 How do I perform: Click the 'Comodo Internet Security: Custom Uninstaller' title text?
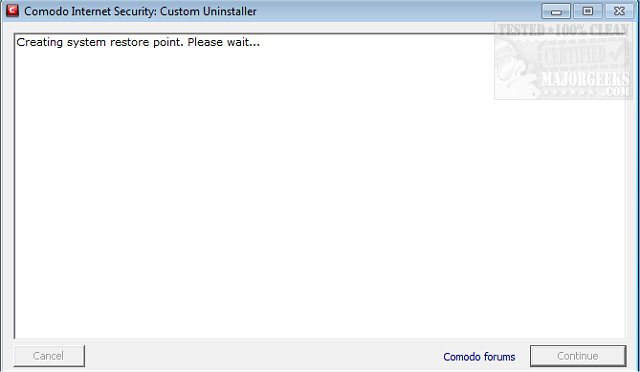tap(140, 11)
